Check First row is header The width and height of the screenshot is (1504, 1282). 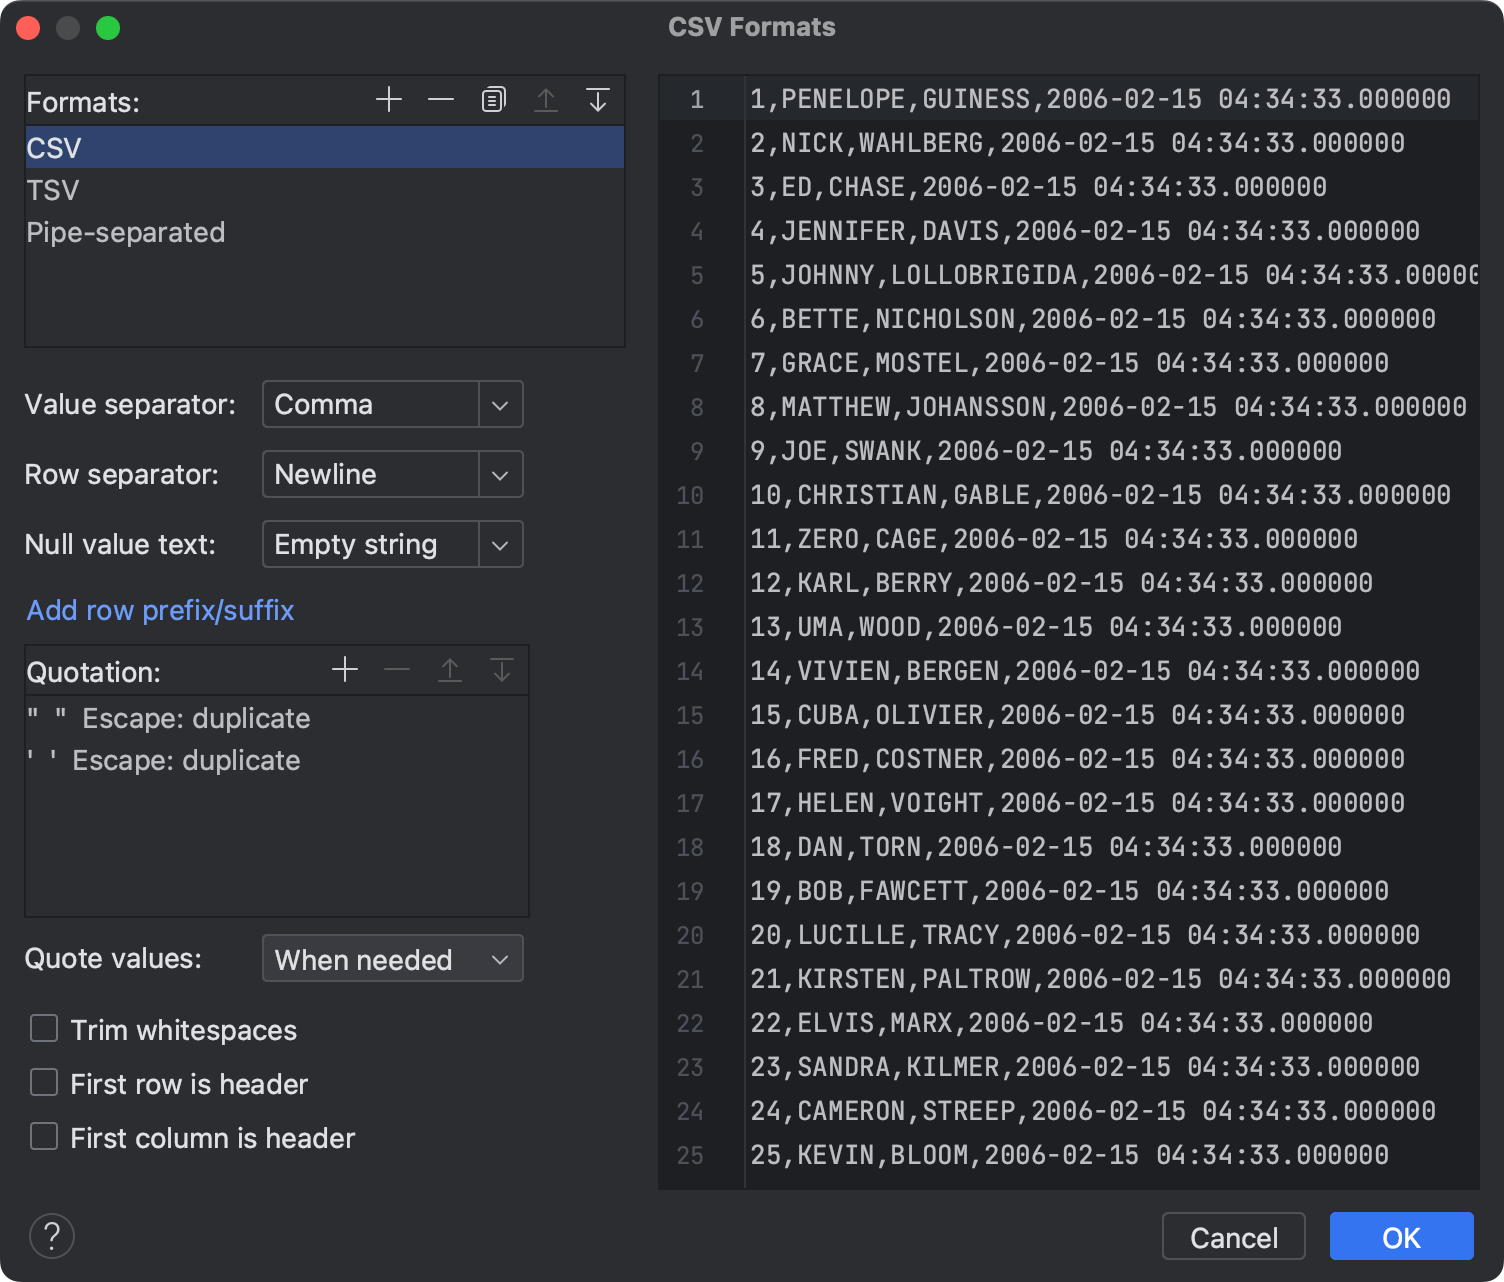[43, 1082]
